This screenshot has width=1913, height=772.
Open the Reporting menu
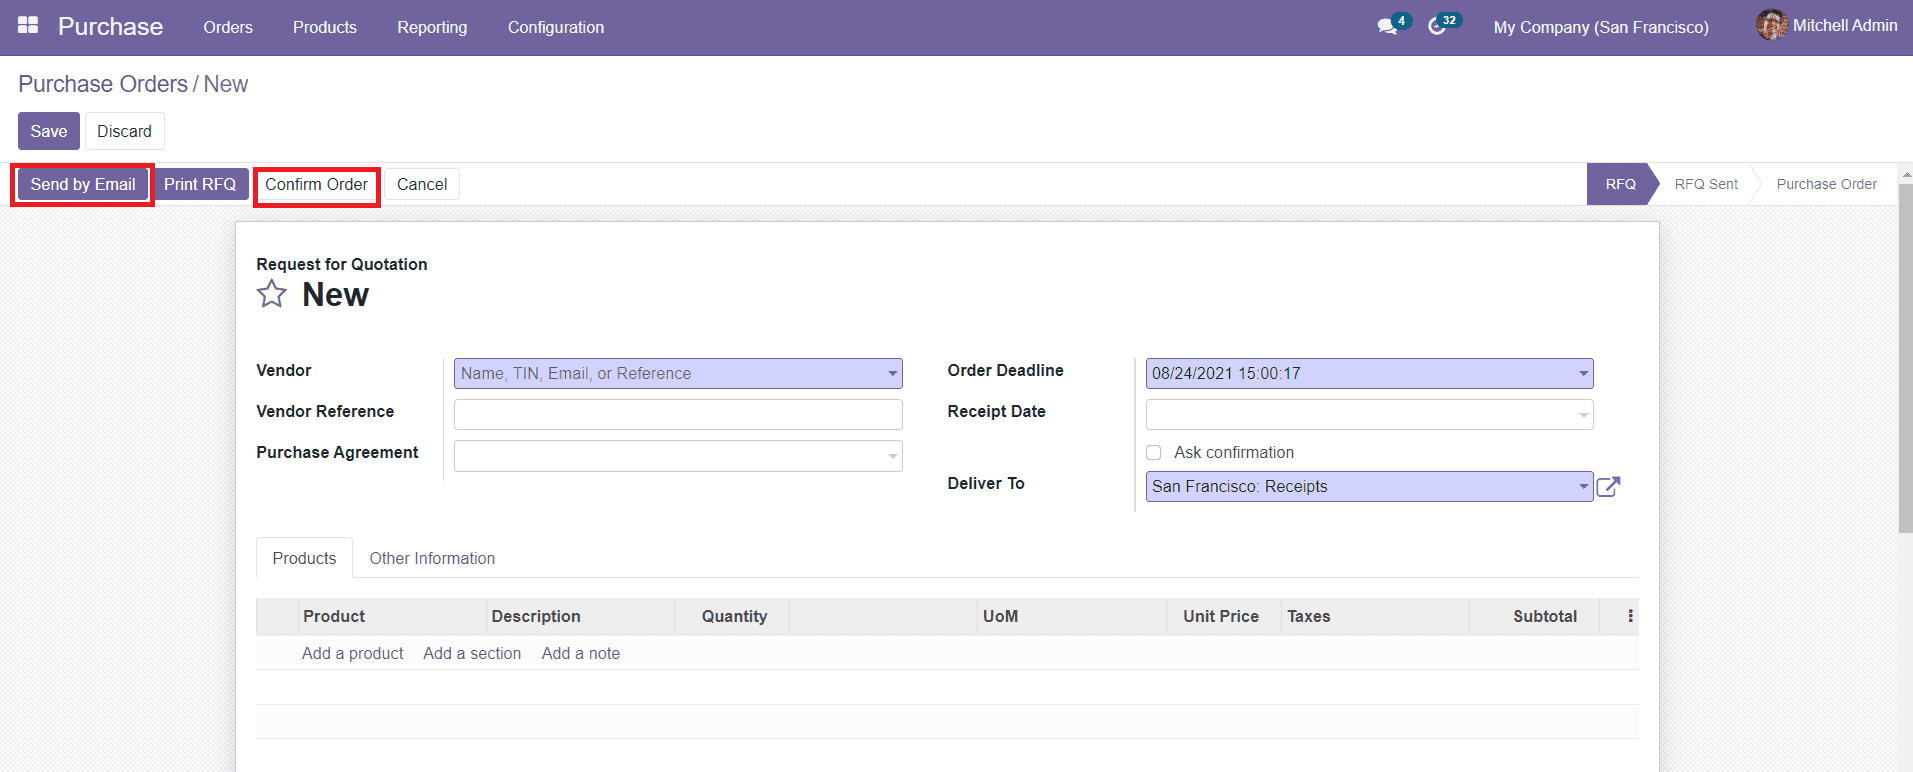(432, 27)
